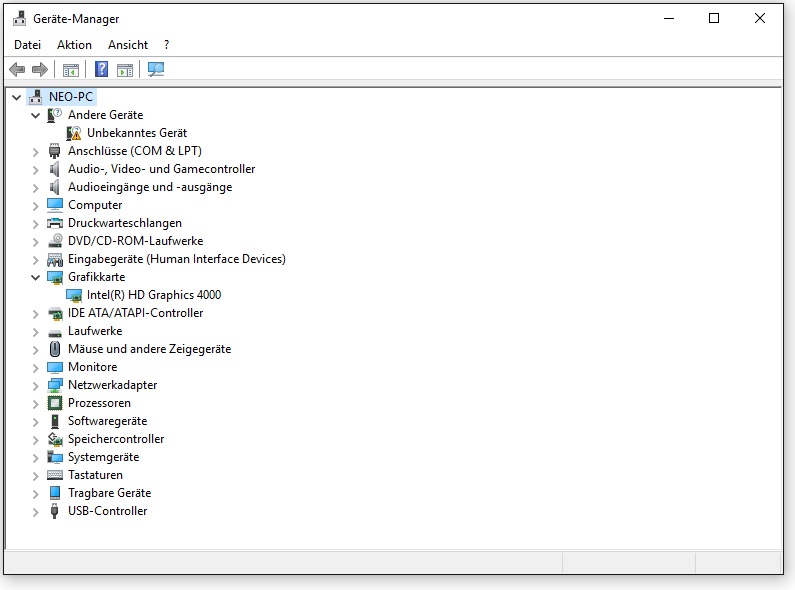Collapse the Grafikkarte category

pos(35,277)
